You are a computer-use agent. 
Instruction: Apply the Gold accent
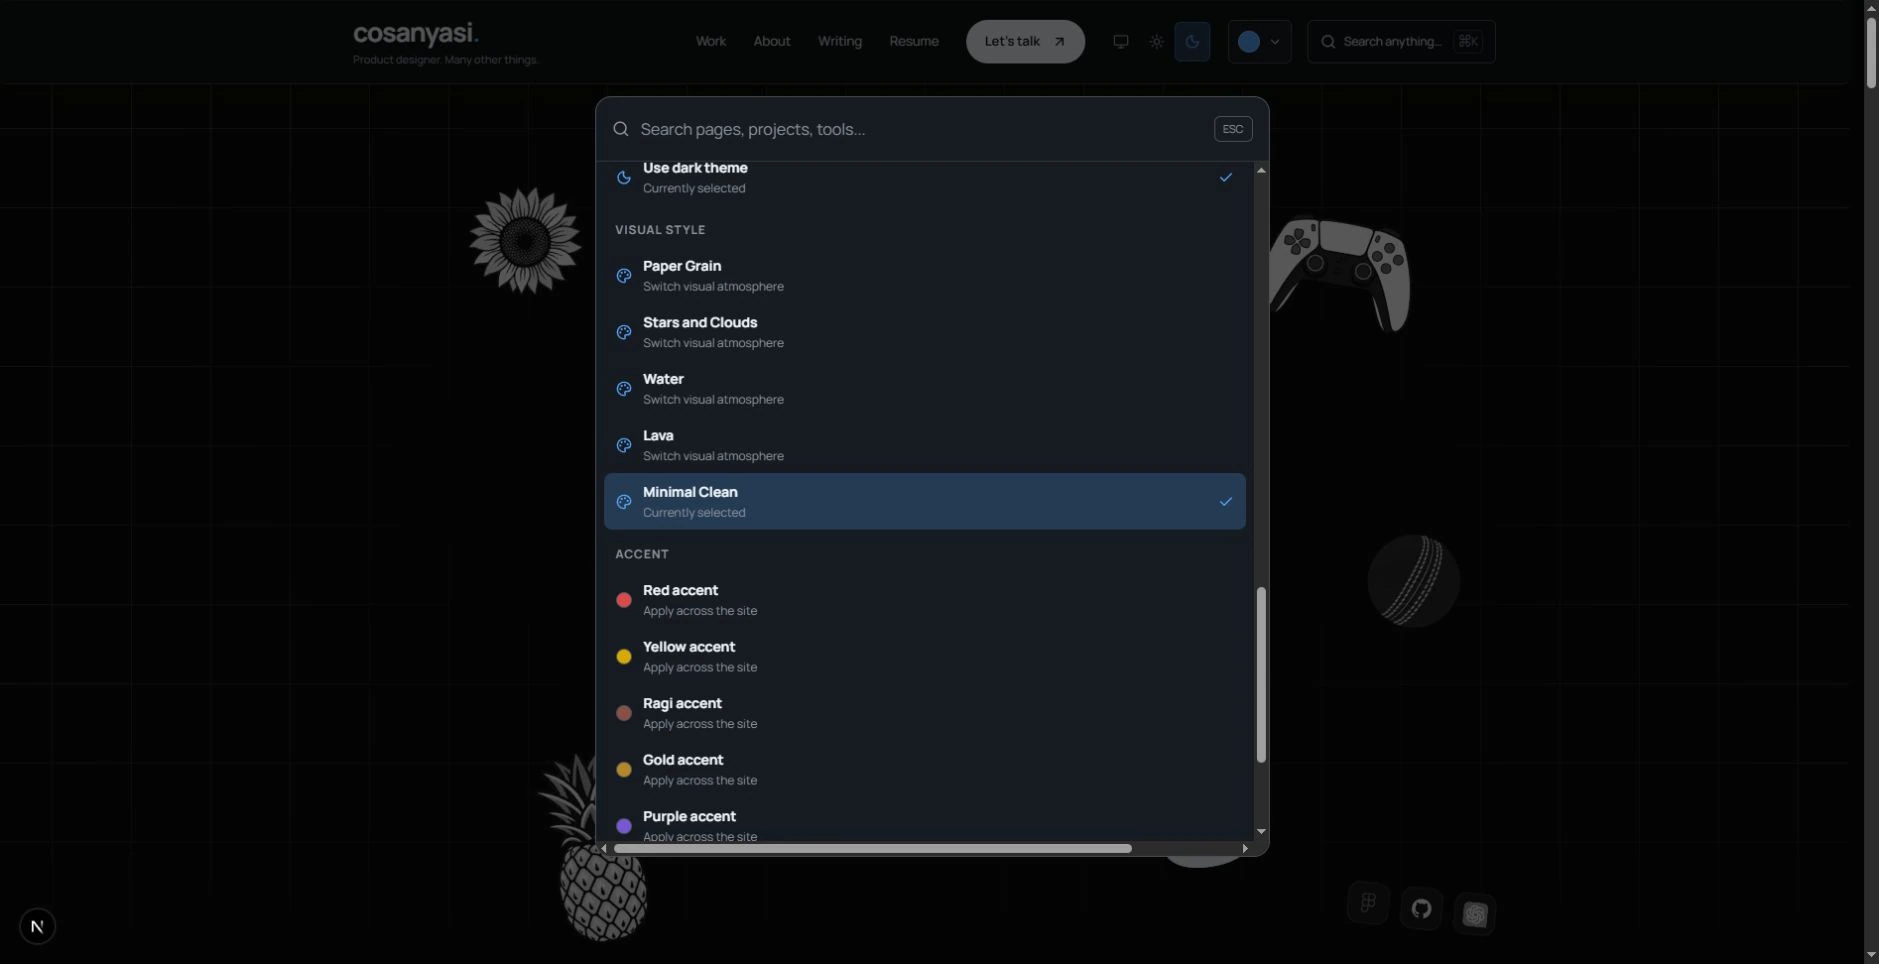coord(924,769)
